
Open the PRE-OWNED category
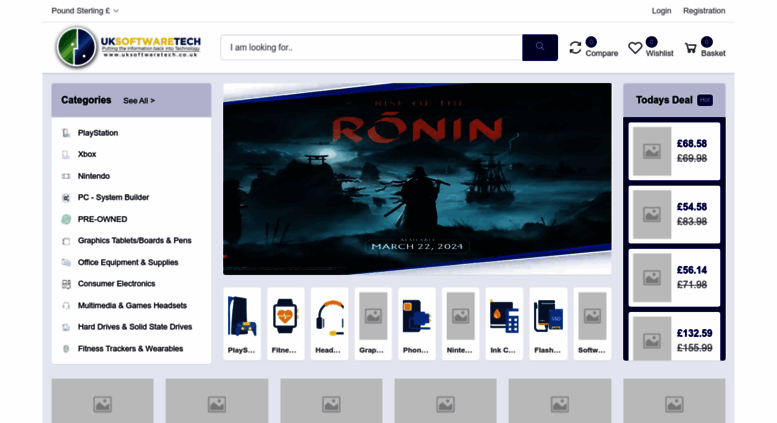(x=102, y=219)
